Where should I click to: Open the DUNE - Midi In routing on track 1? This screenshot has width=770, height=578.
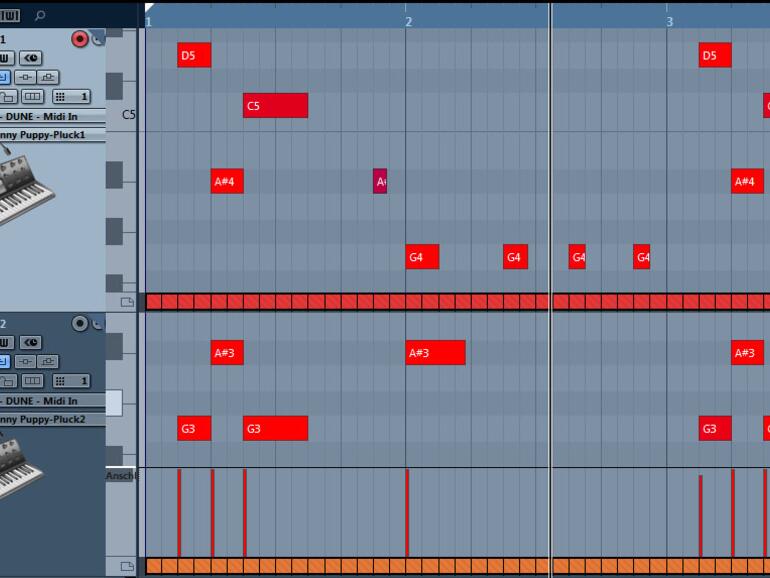53,116
